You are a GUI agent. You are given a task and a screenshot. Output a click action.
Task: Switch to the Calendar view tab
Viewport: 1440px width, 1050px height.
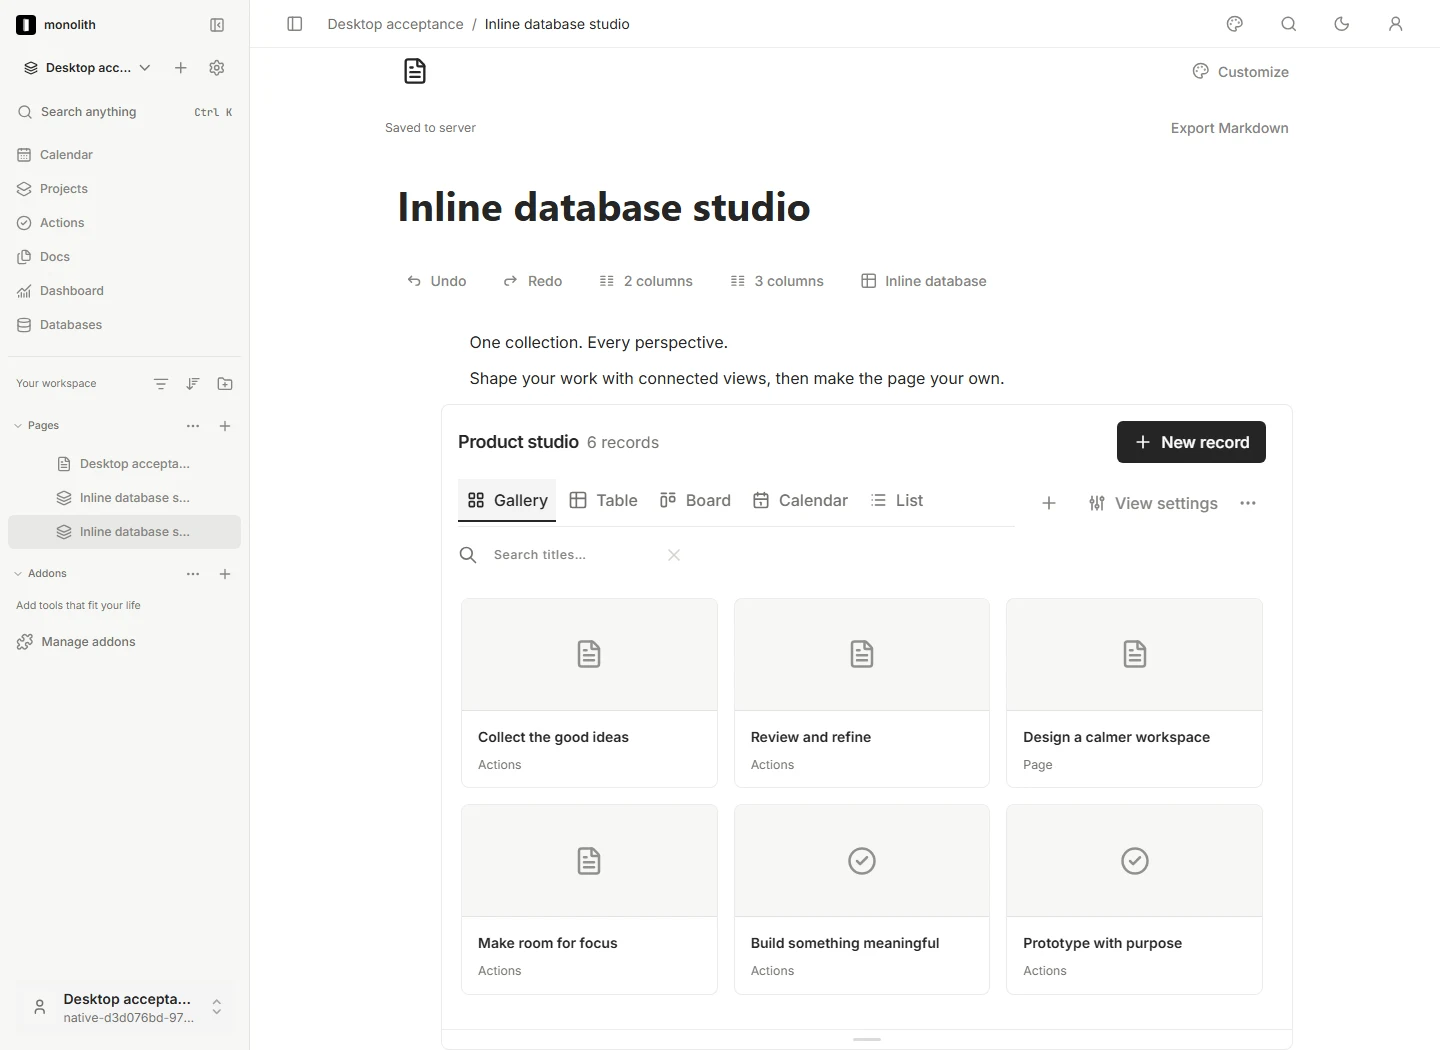(800, 500)
